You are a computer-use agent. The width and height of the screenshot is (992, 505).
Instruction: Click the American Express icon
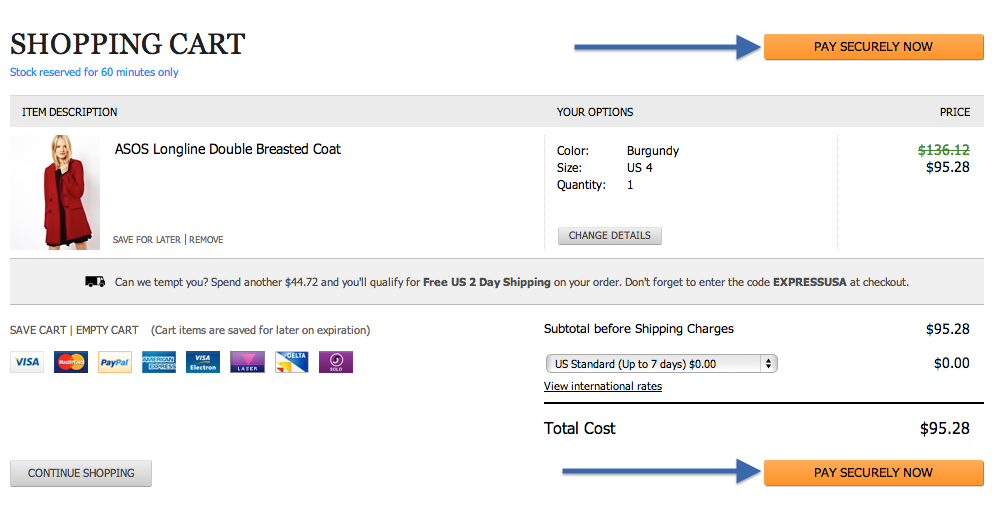point(159,362)
